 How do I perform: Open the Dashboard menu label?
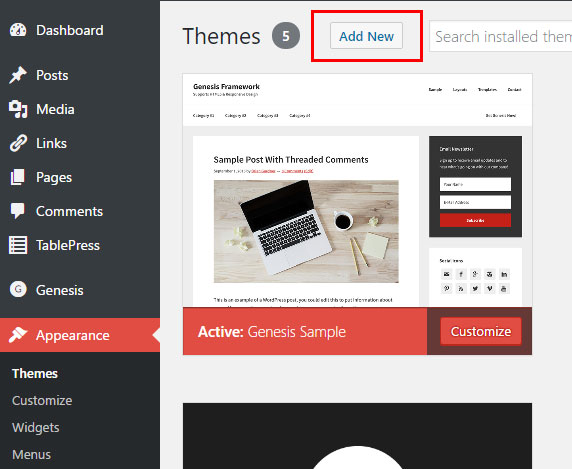tap(70, 30)
